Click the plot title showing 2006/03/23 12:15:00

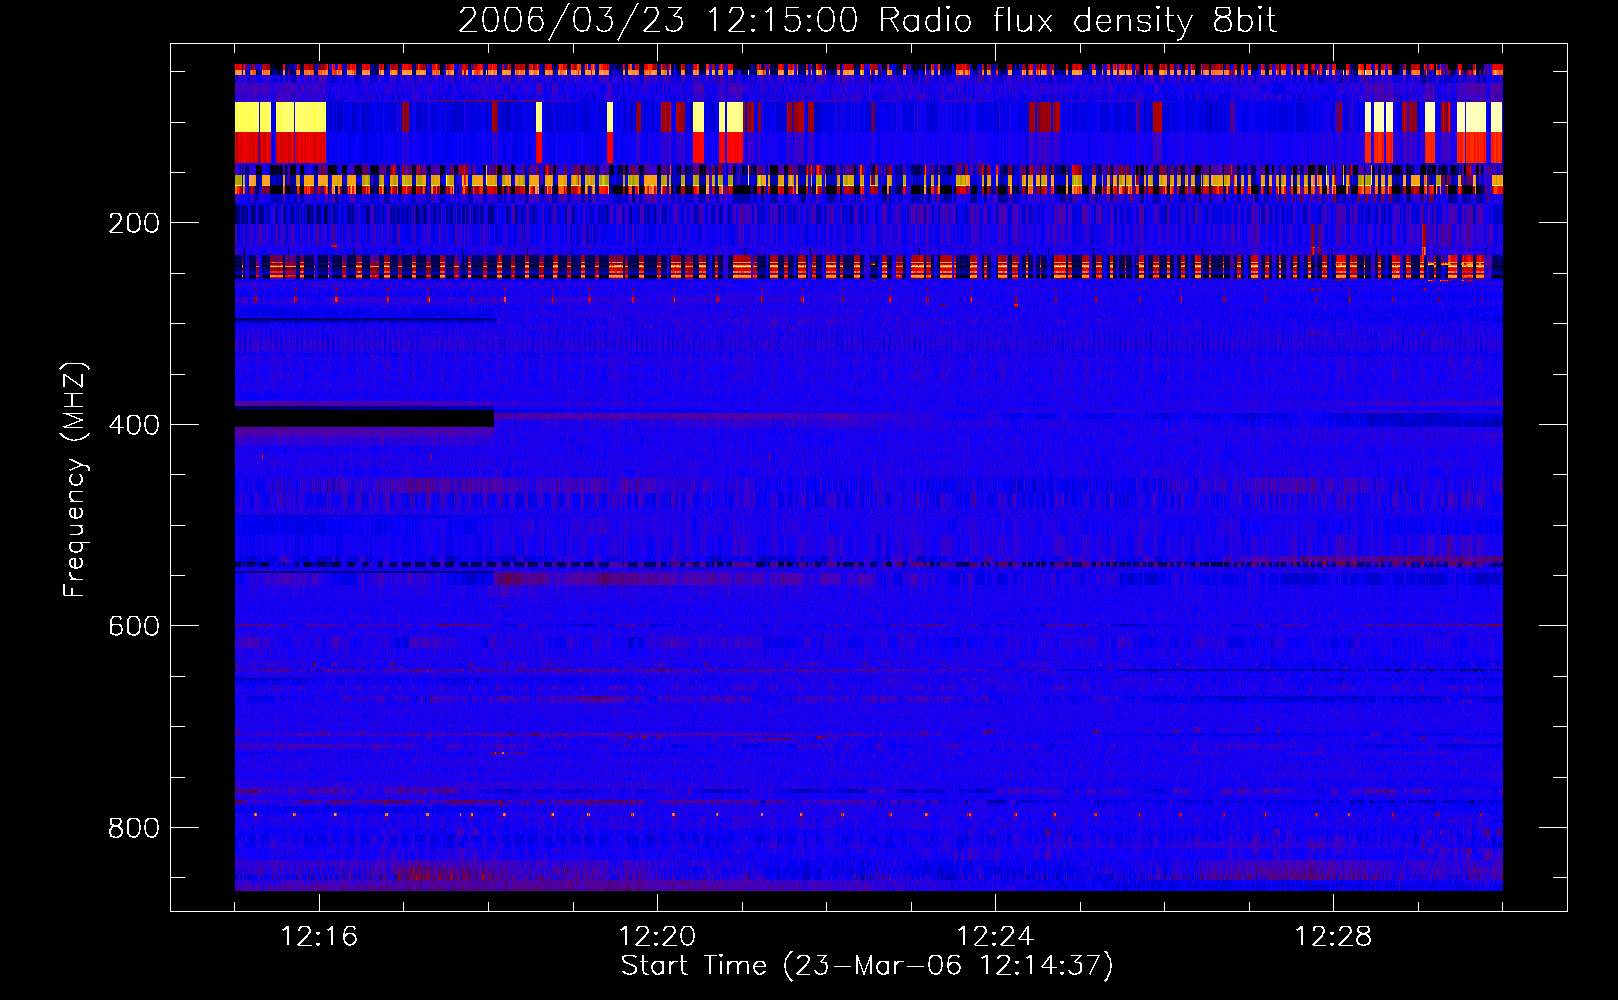[x=867, y=20]
